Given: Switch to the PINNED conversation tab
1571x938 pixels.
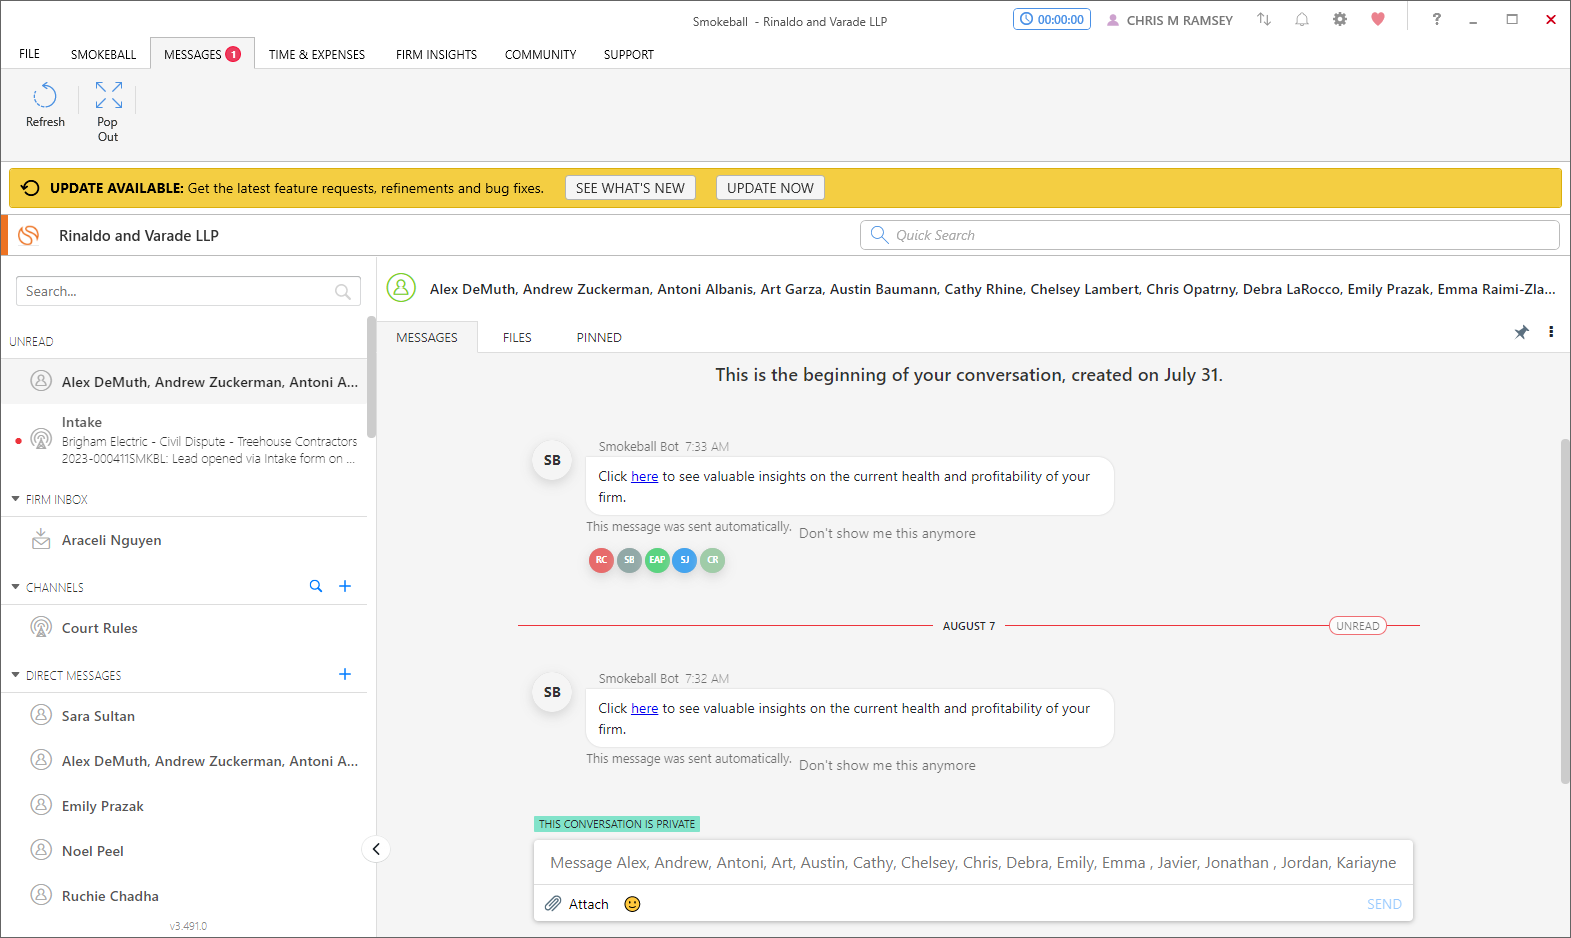Looking at the screenshot, I should (599, 338).
